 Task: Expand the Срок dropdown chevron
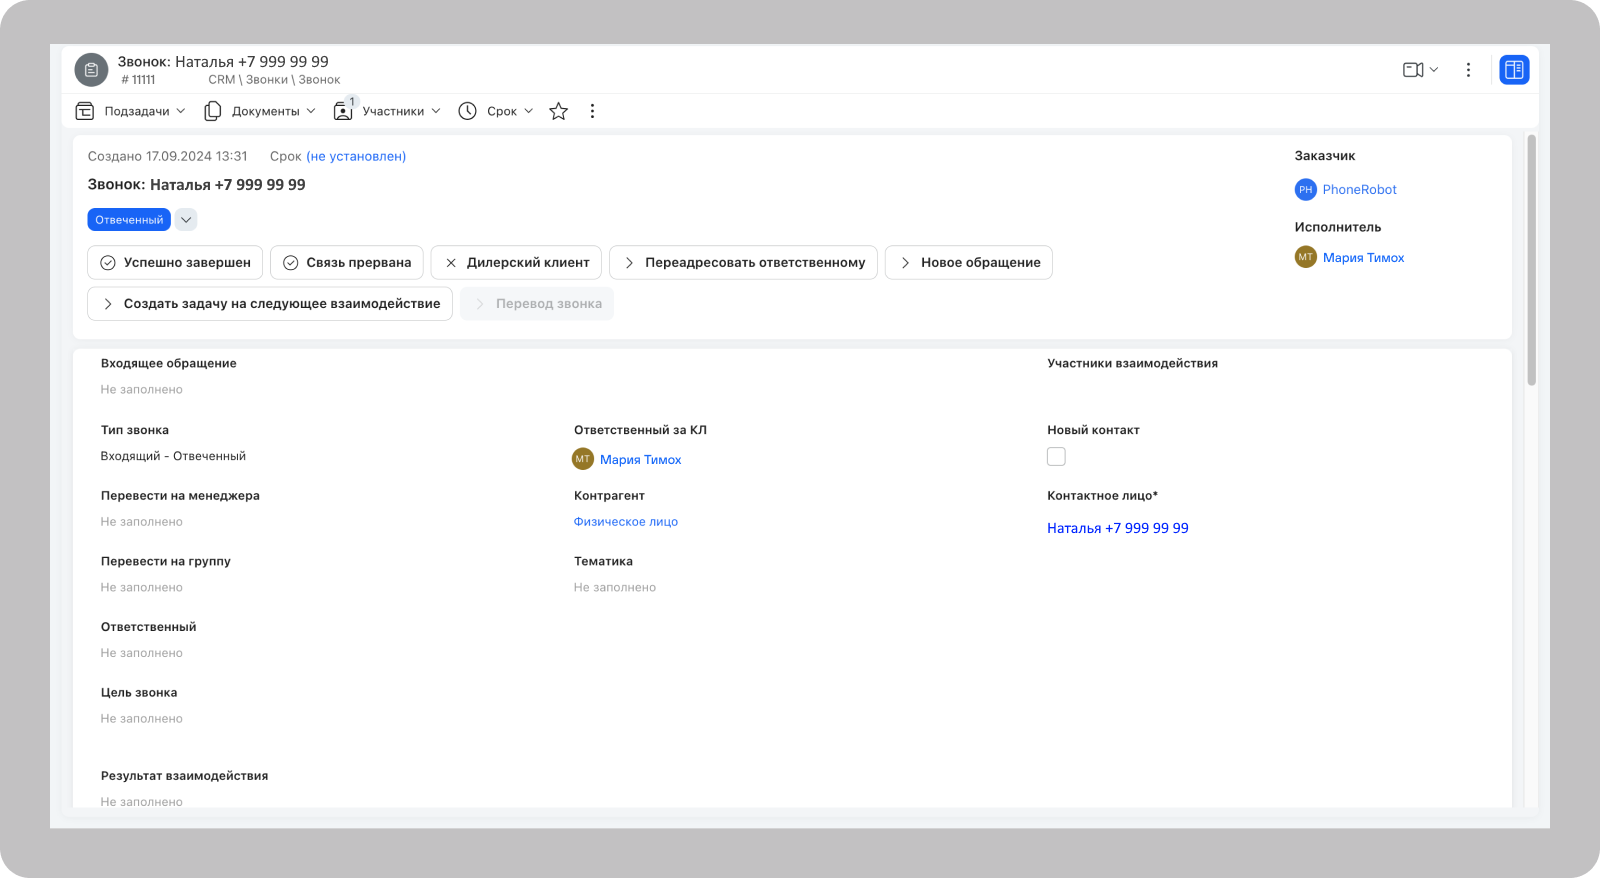pyautogui.click(x=529, y=111)
